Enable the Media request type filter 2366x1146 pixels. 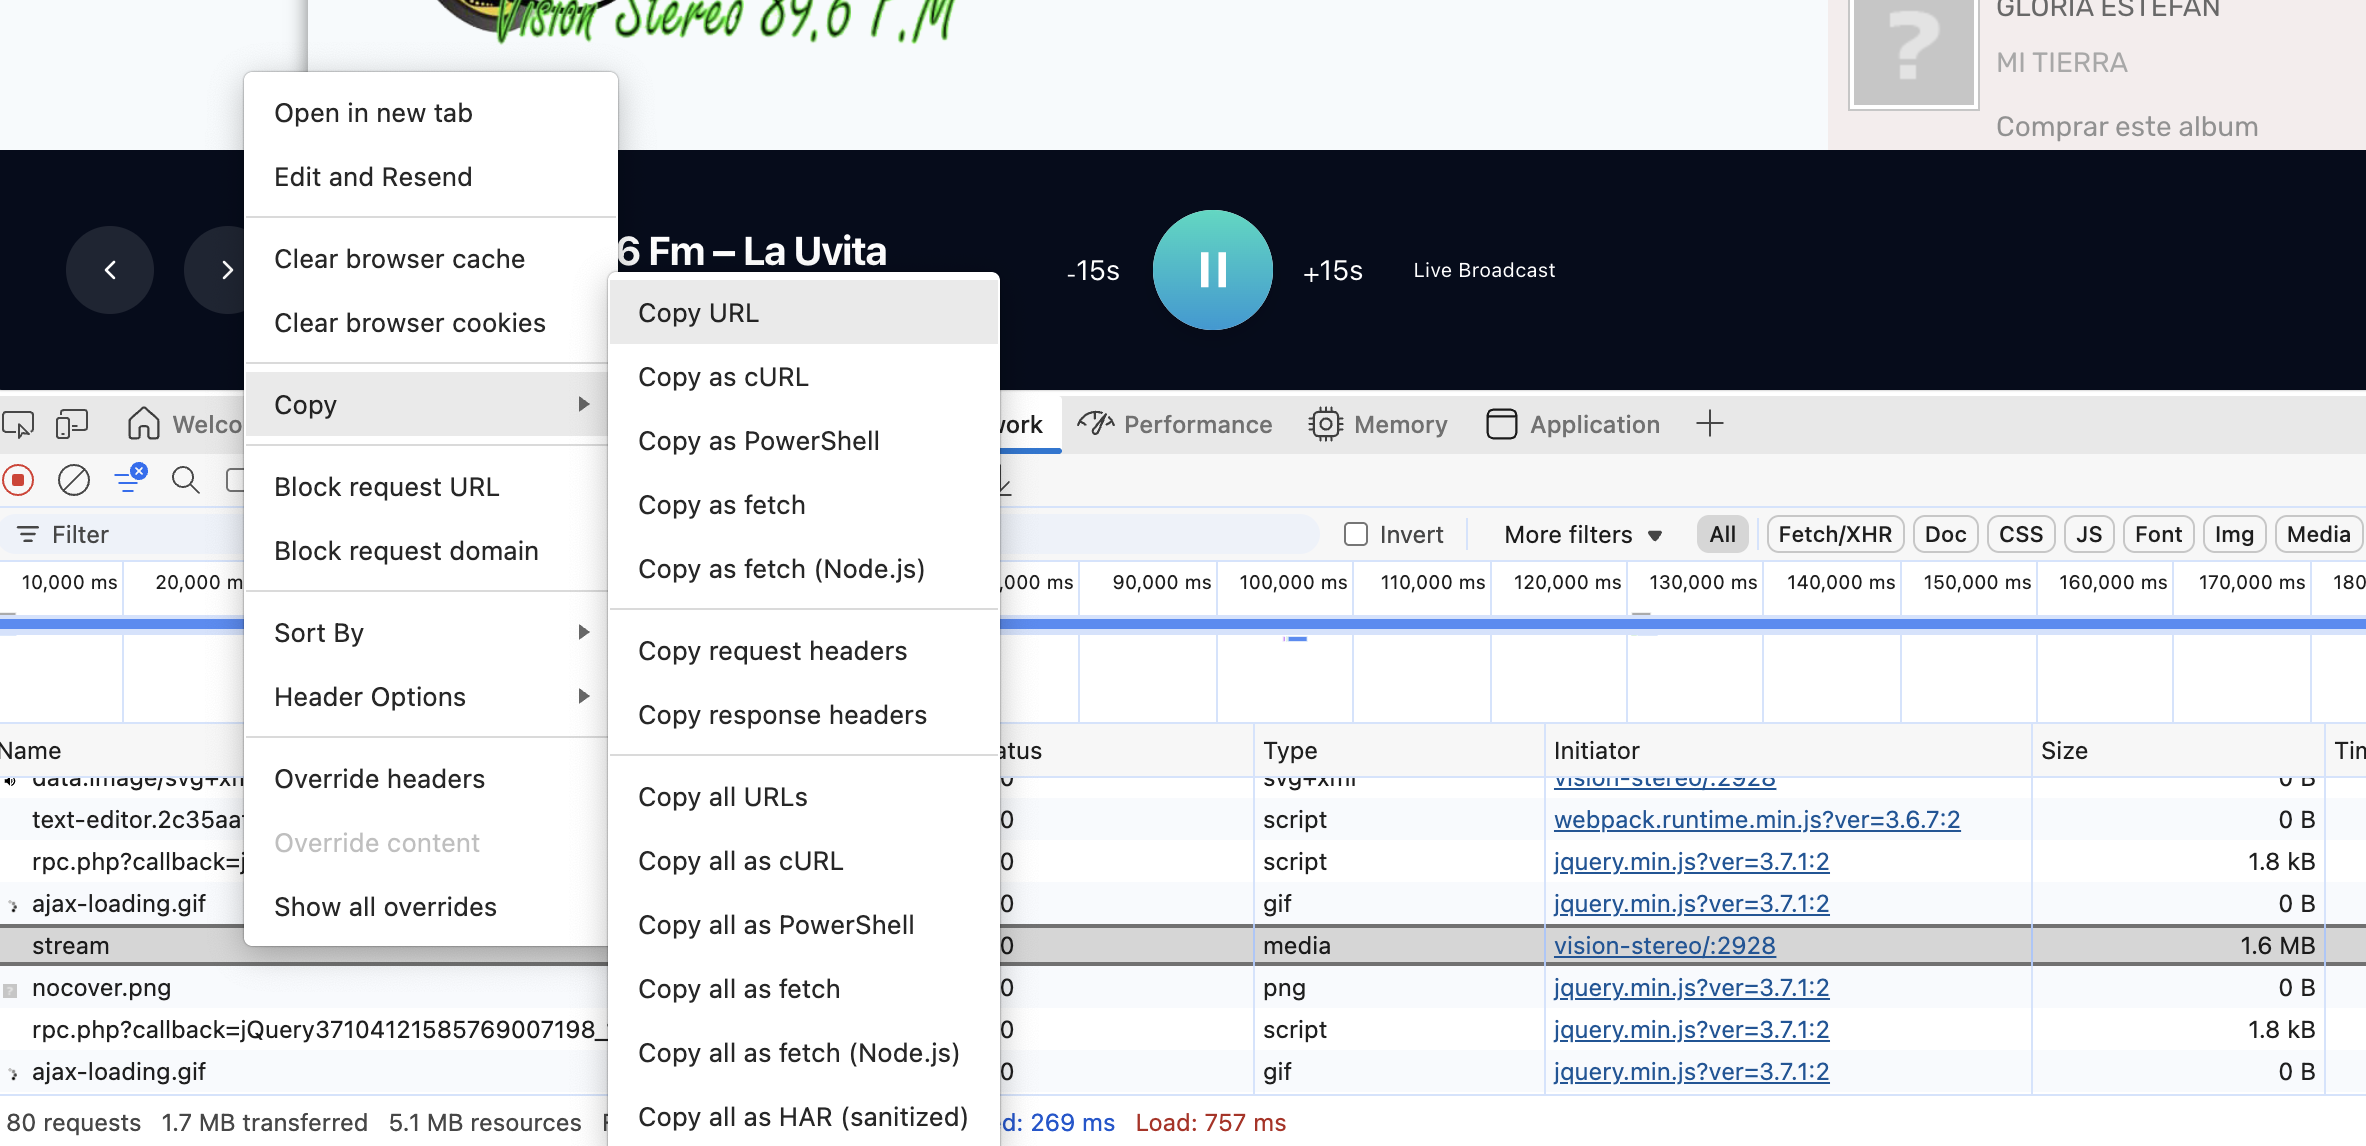tap(2318, 534)
